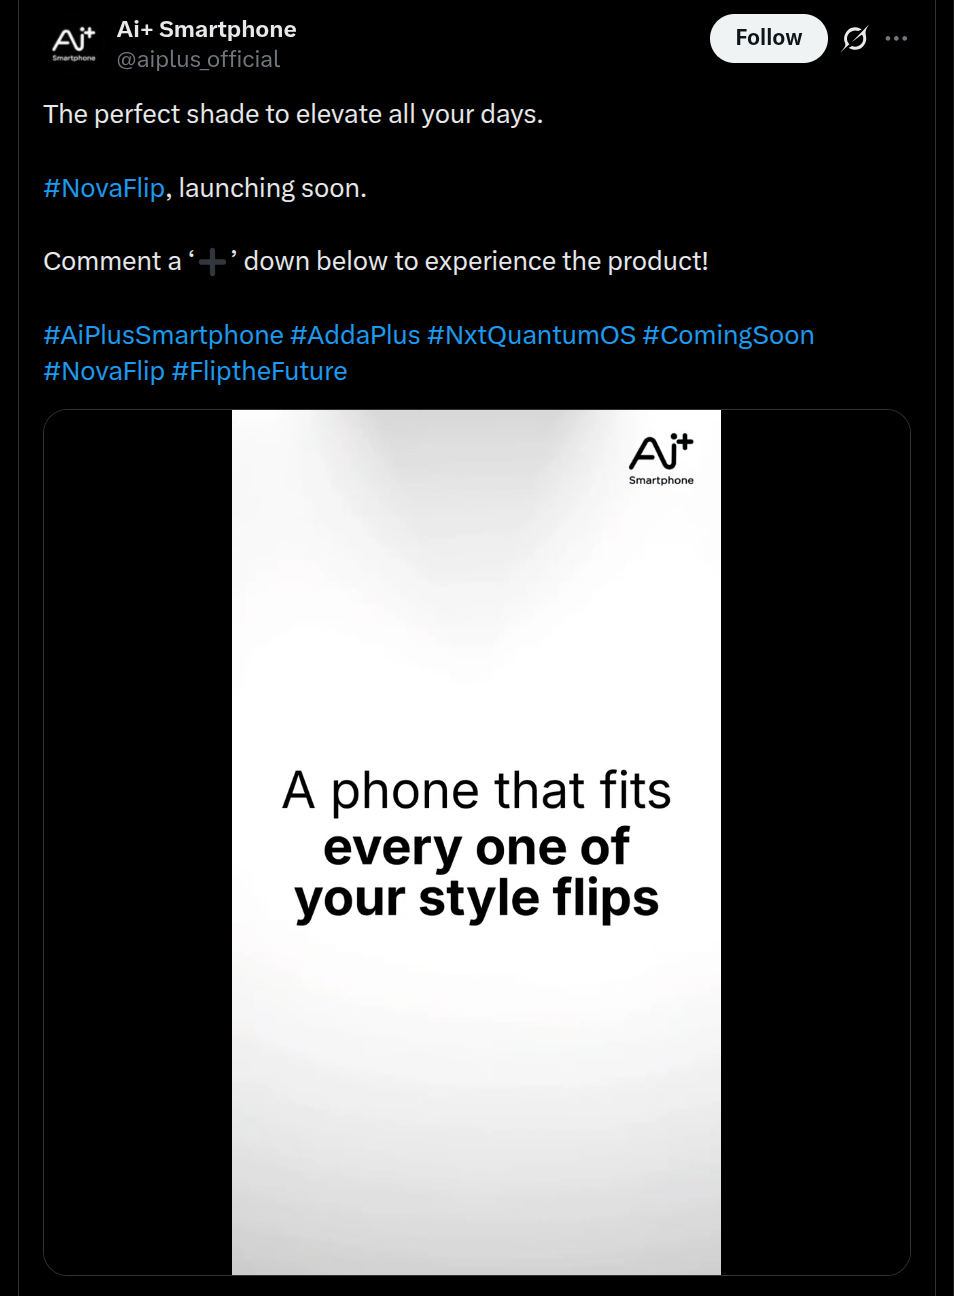Follow the Ai+ Smartphone account
This screenshot has width=954, height=1296.
[768, 39]
